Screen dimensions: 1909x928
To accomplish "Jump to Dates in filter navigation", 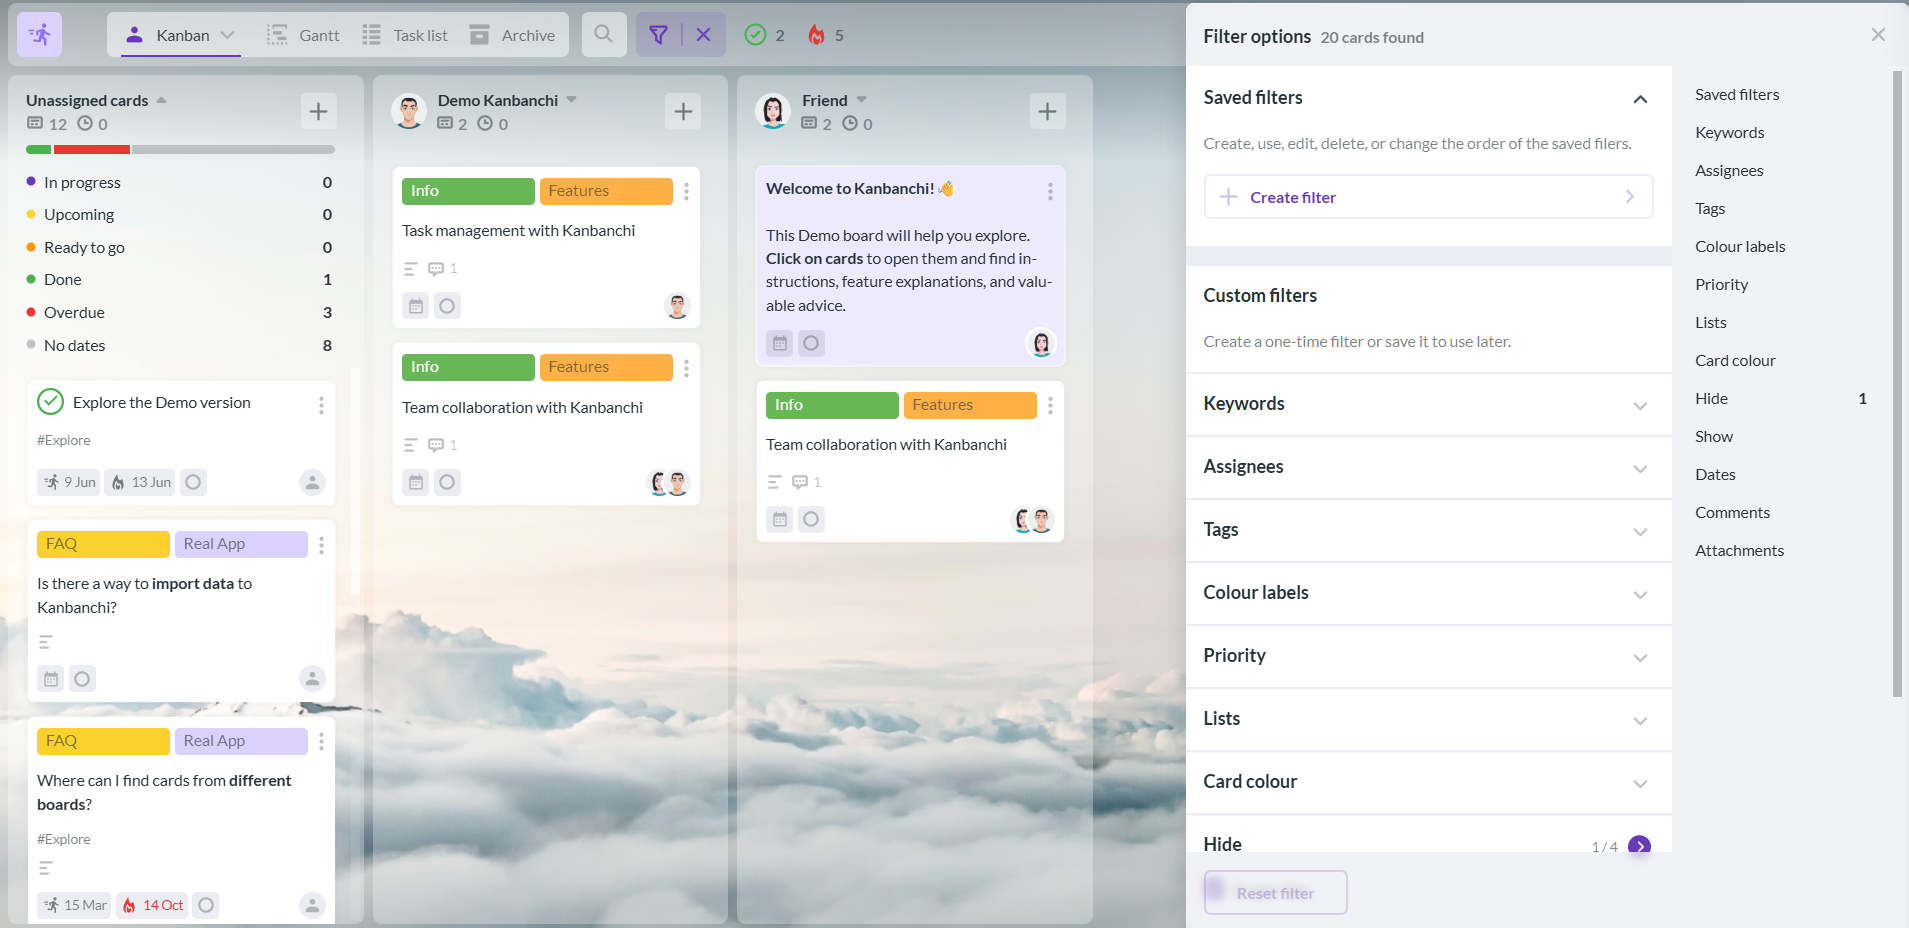I will 1715,475.
